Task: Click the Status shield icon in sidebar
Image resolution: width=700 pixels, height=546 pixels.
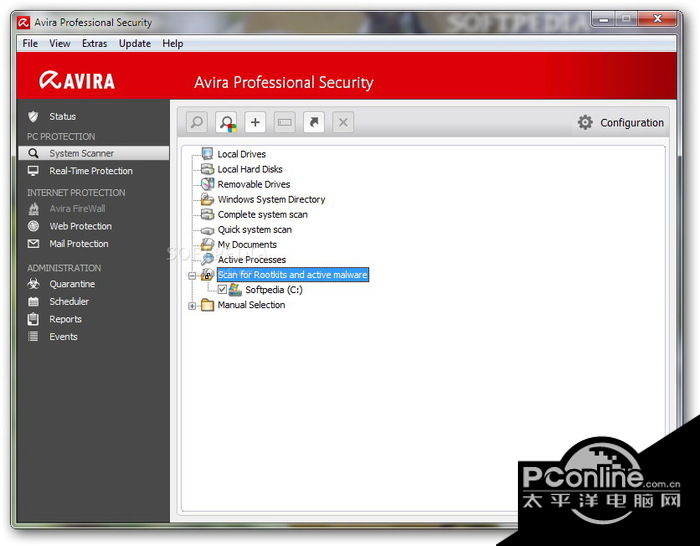Action: click(33, 117)
